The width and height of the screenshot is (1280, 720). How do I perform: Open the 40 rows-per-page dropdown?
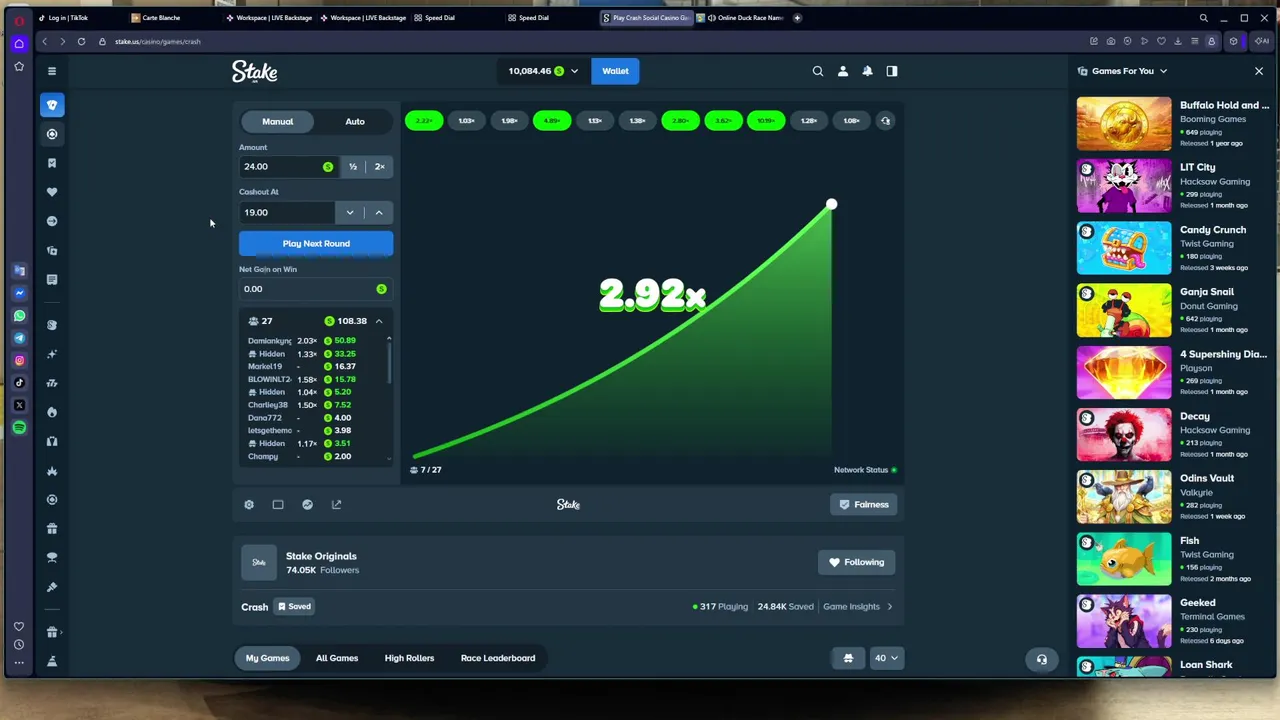tap(886, 658)
